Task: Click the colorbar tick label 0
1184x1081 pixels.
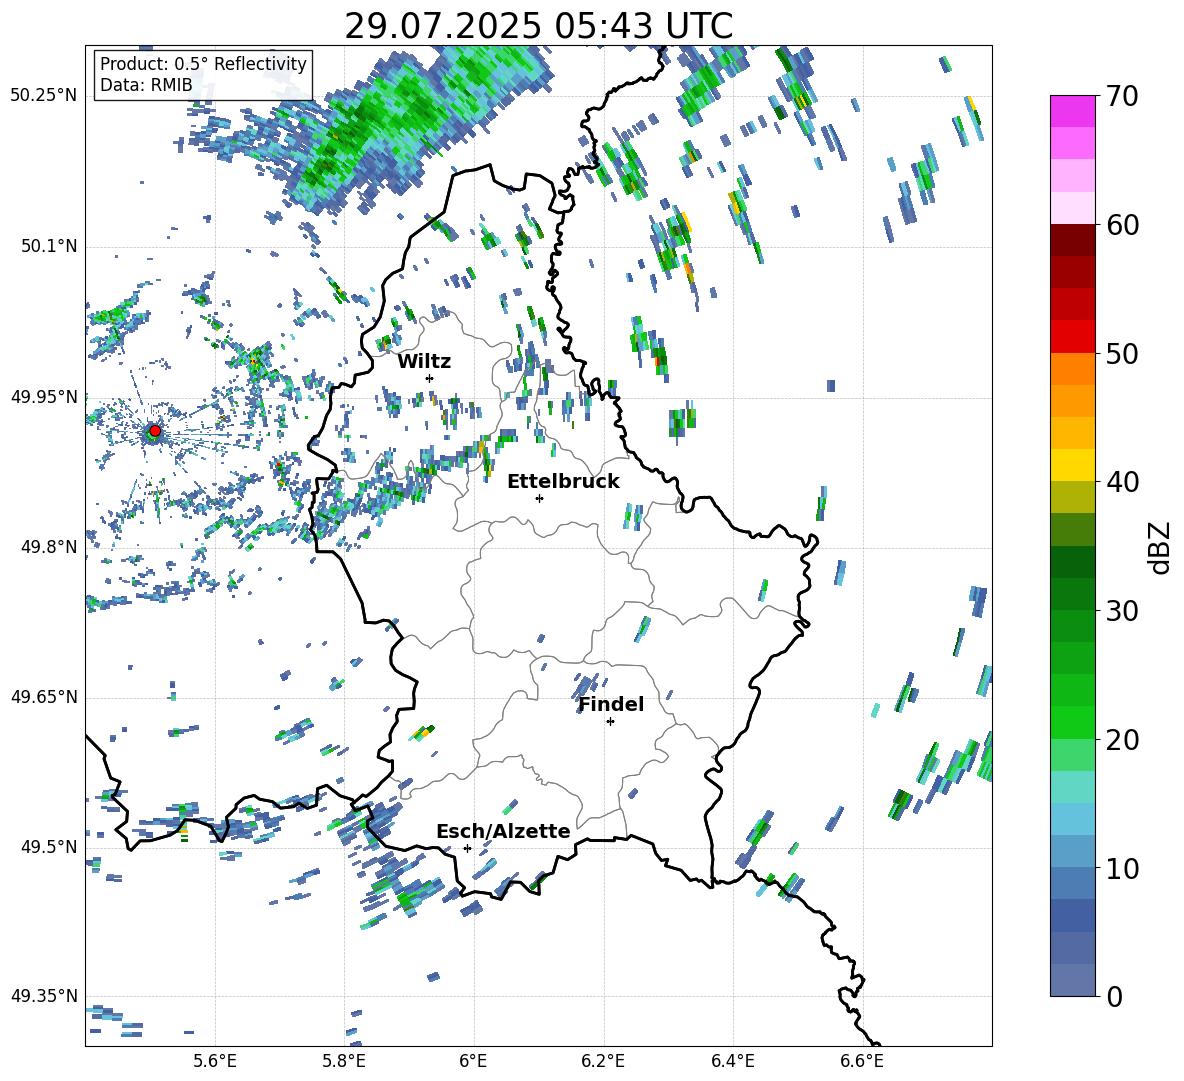Action: tap(1114, 996)
